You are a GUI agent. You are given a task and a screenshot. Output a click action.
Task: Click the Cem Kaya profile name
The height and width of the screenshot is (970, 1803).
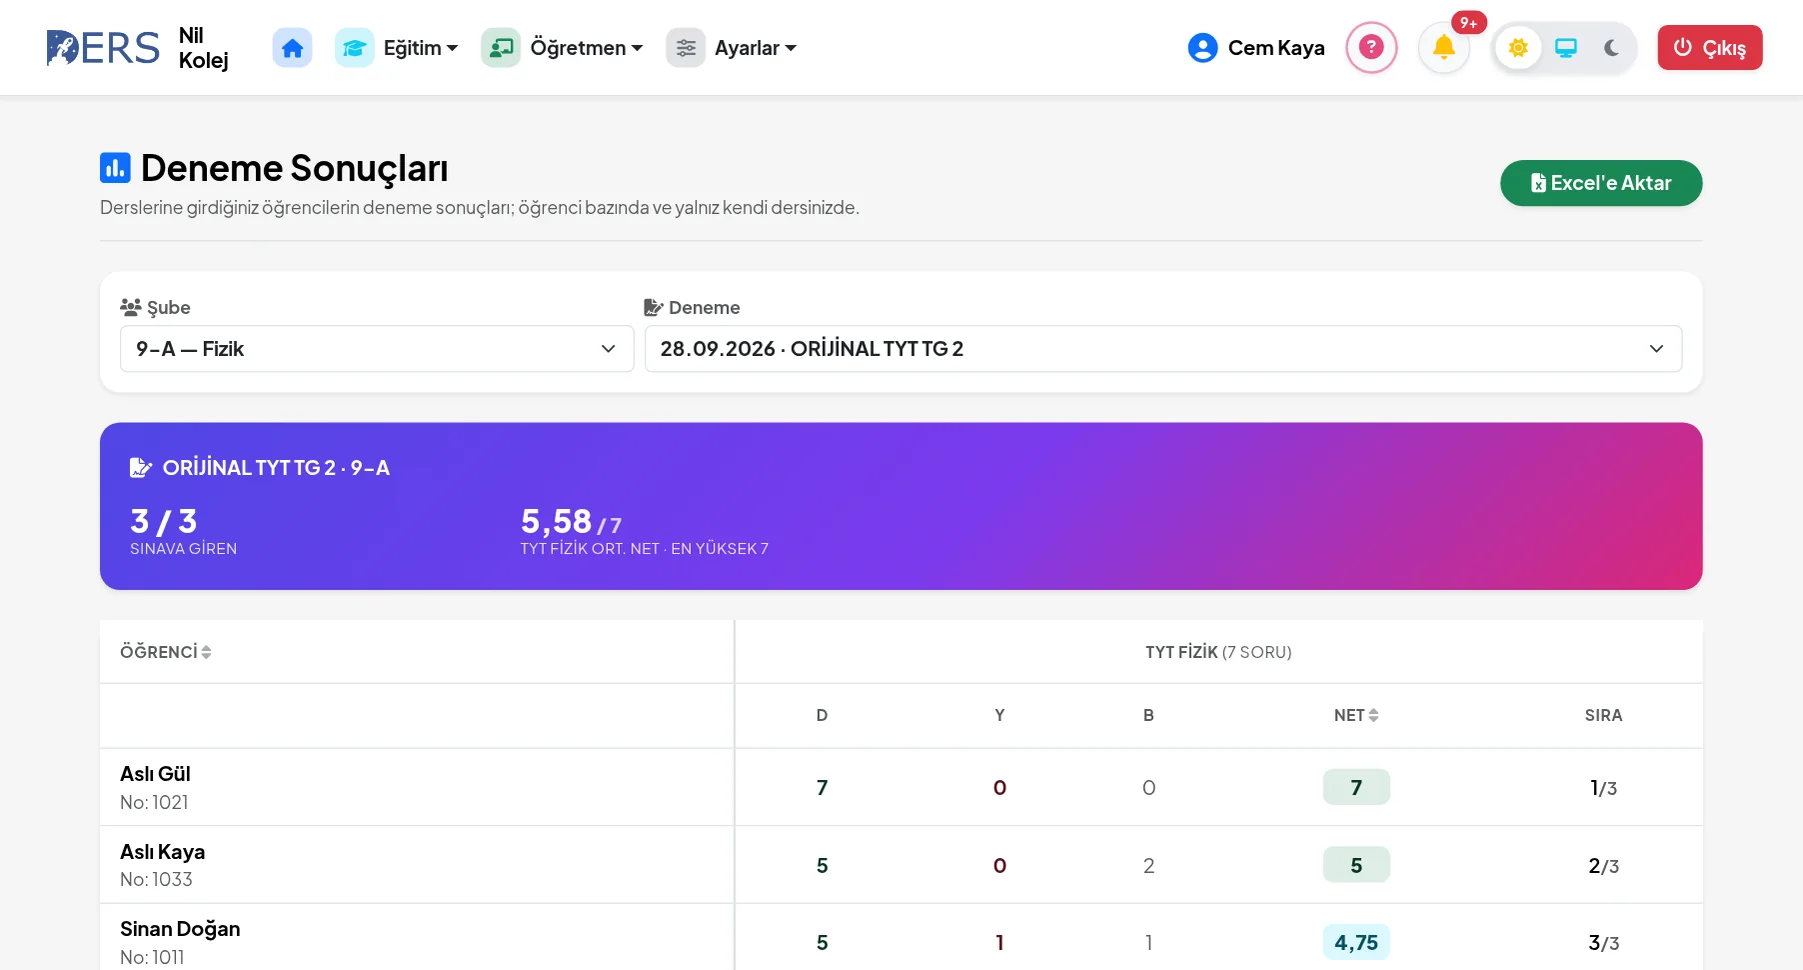tap(1276, 48)
